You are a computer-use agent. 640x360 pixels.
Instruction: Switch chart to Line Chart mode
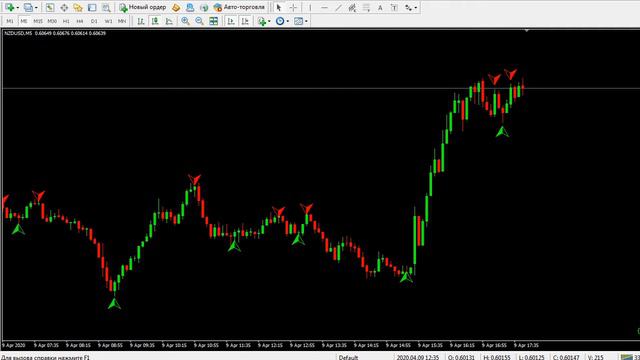169,21
